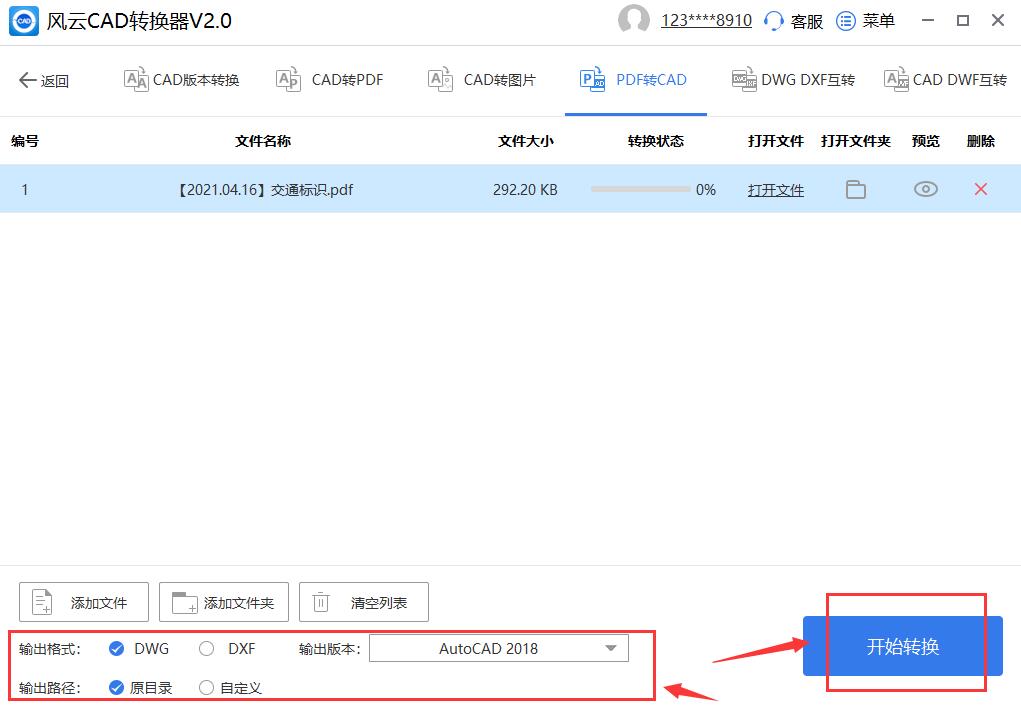Click the 清空列表 button
This screenshot has width=1021, height=715.
click(364, 602)
